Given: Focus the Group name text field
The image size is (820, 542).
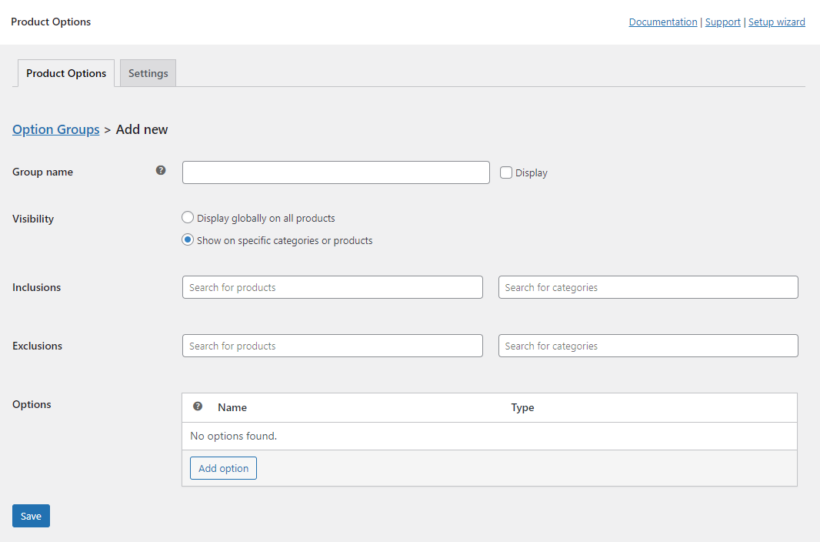Looking at the screenshot, I should tap(335, 172).
